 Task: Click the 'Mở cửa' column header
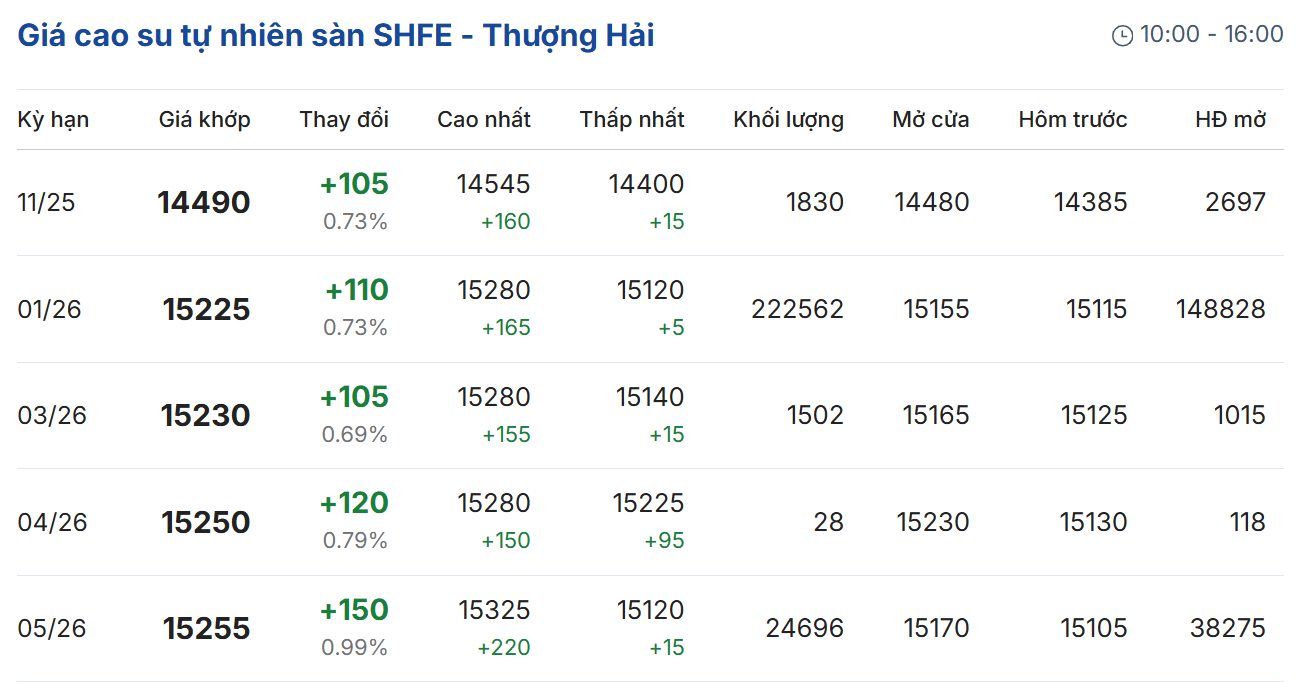click(x=931, y=120)
